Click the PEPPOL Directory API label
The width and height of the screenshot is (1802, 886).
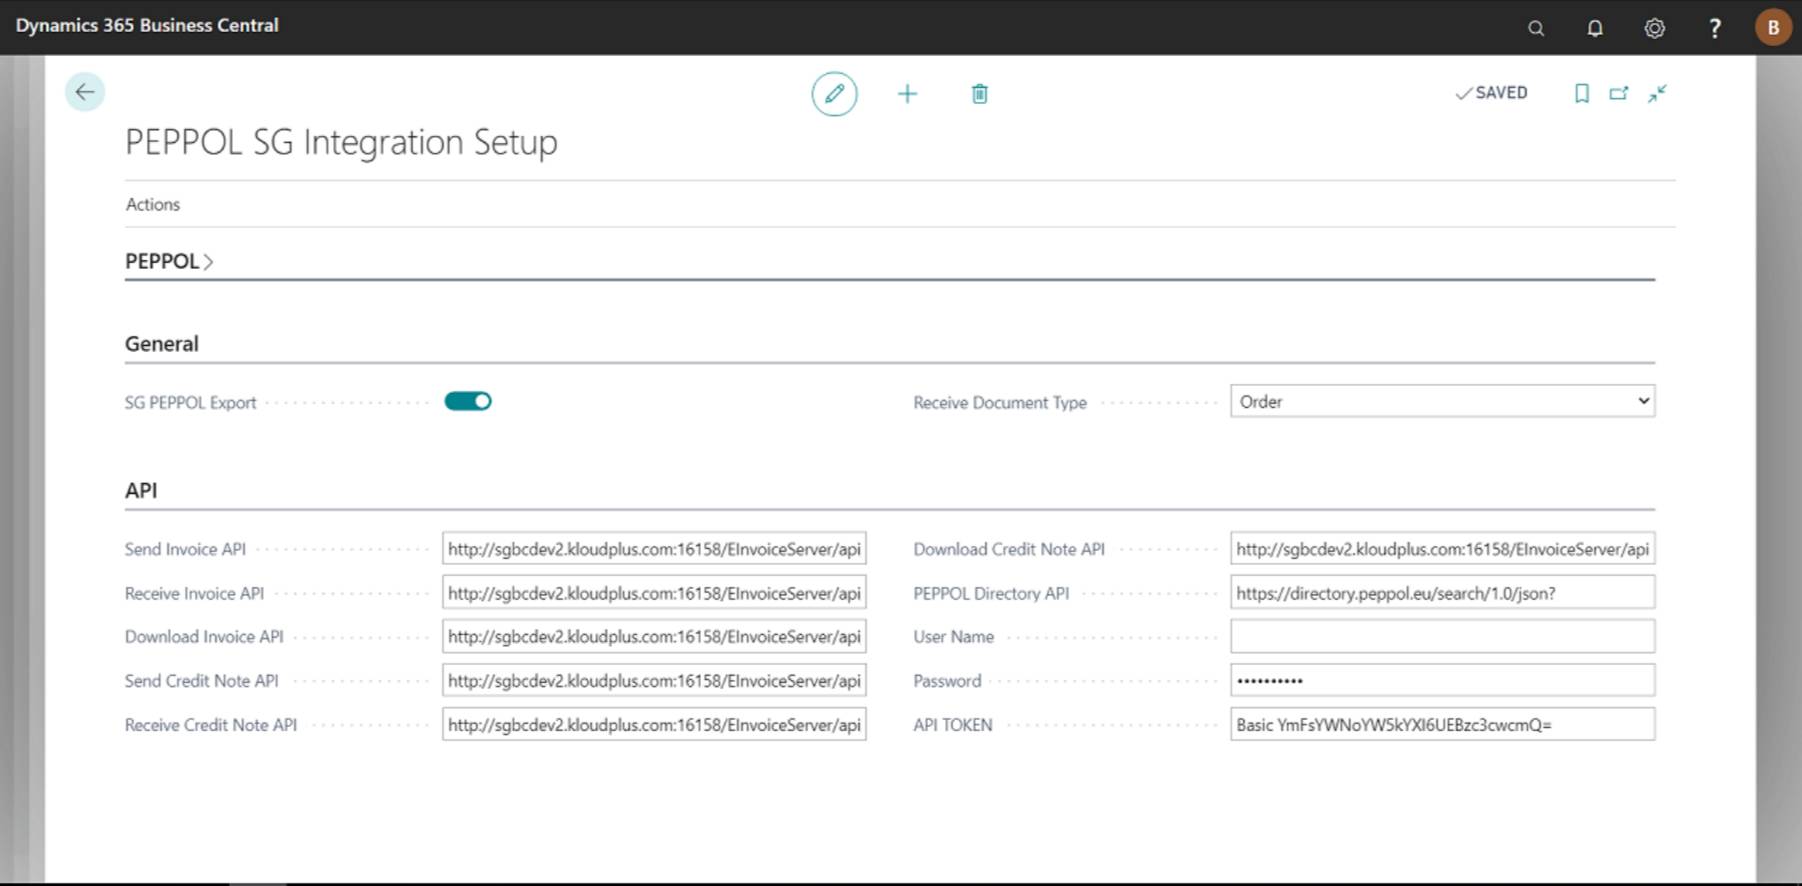point(991,593)
